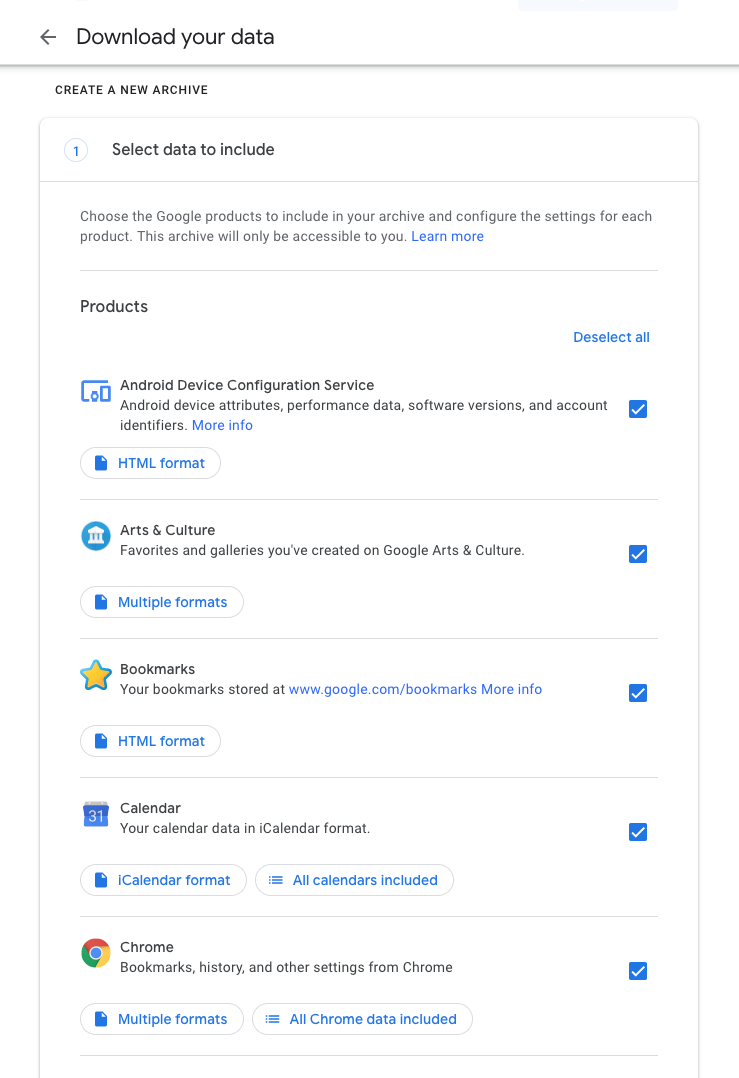This screenshot has height=1078, width=739.
Task: Click the Arts & Culture museum icon
Action: (95, 537)
